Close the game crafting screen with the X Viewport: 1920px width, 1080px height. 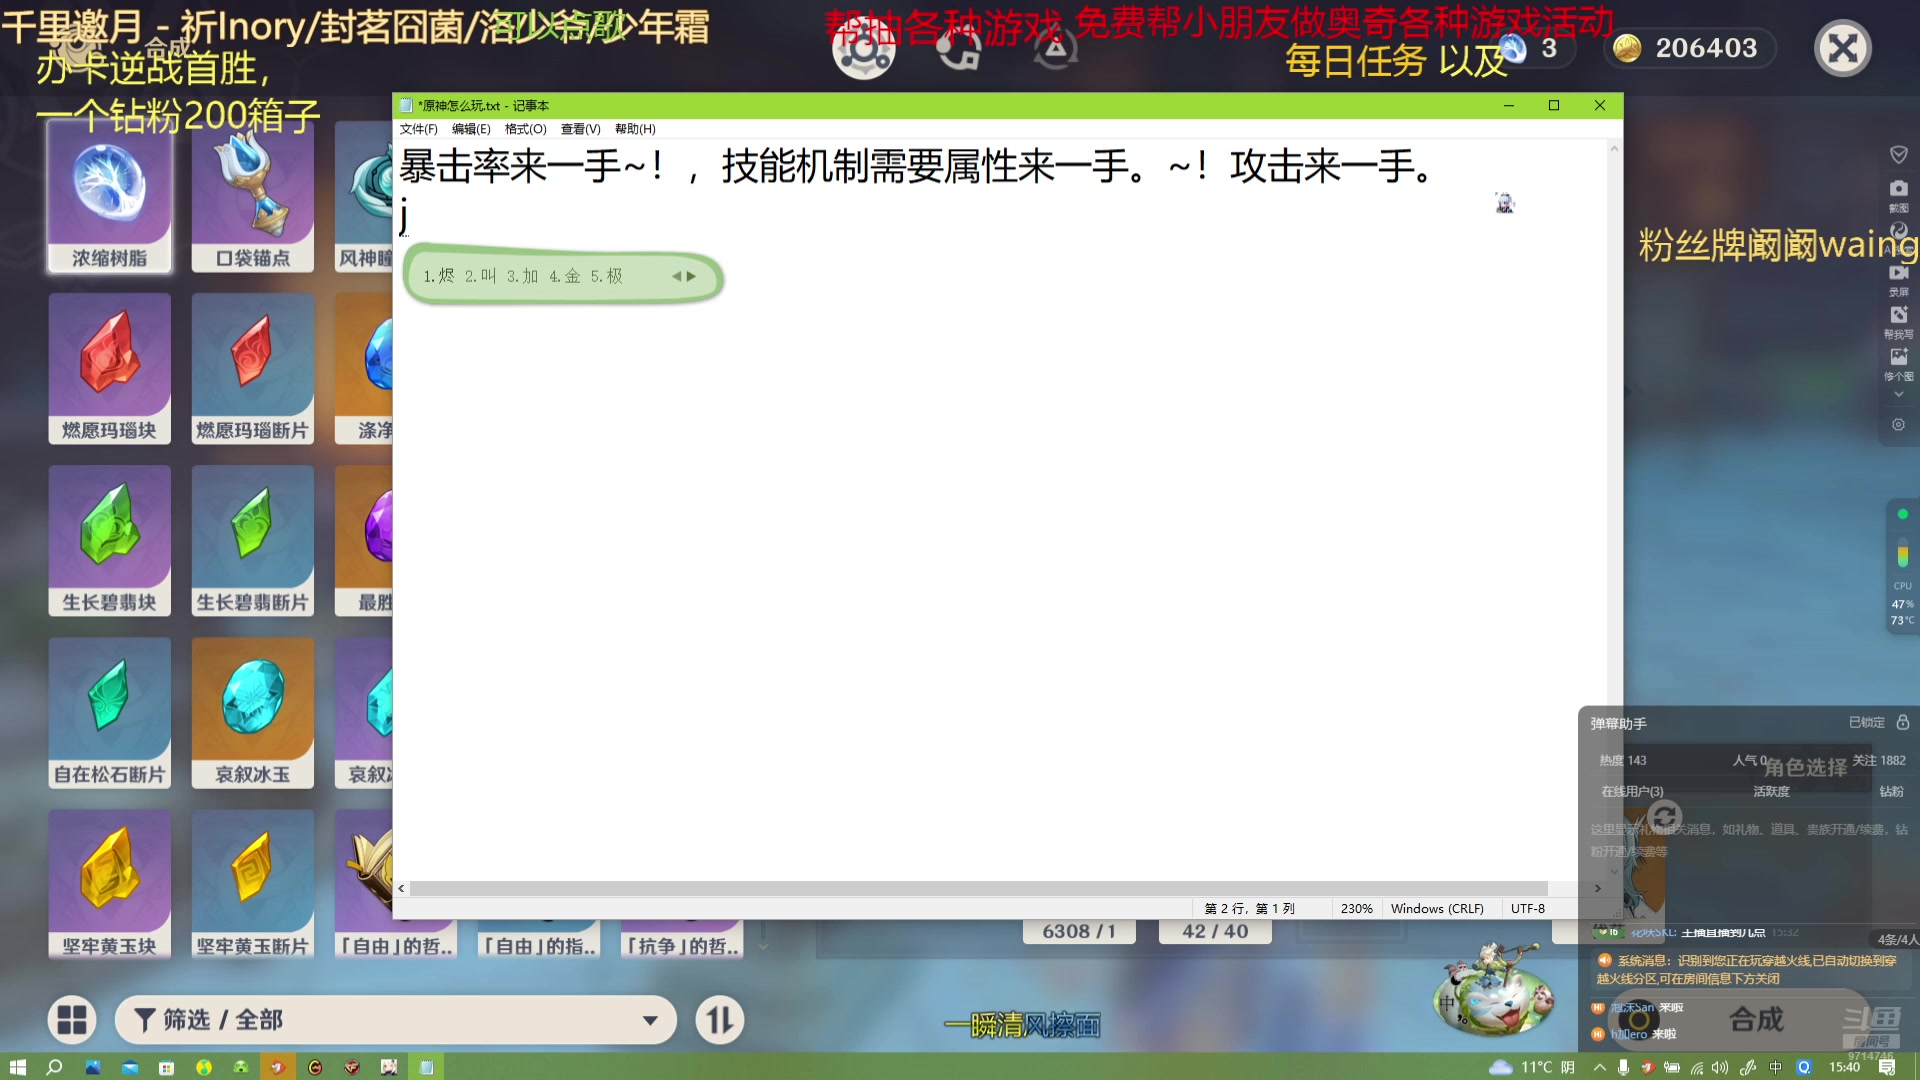(x=1842, y=48)
